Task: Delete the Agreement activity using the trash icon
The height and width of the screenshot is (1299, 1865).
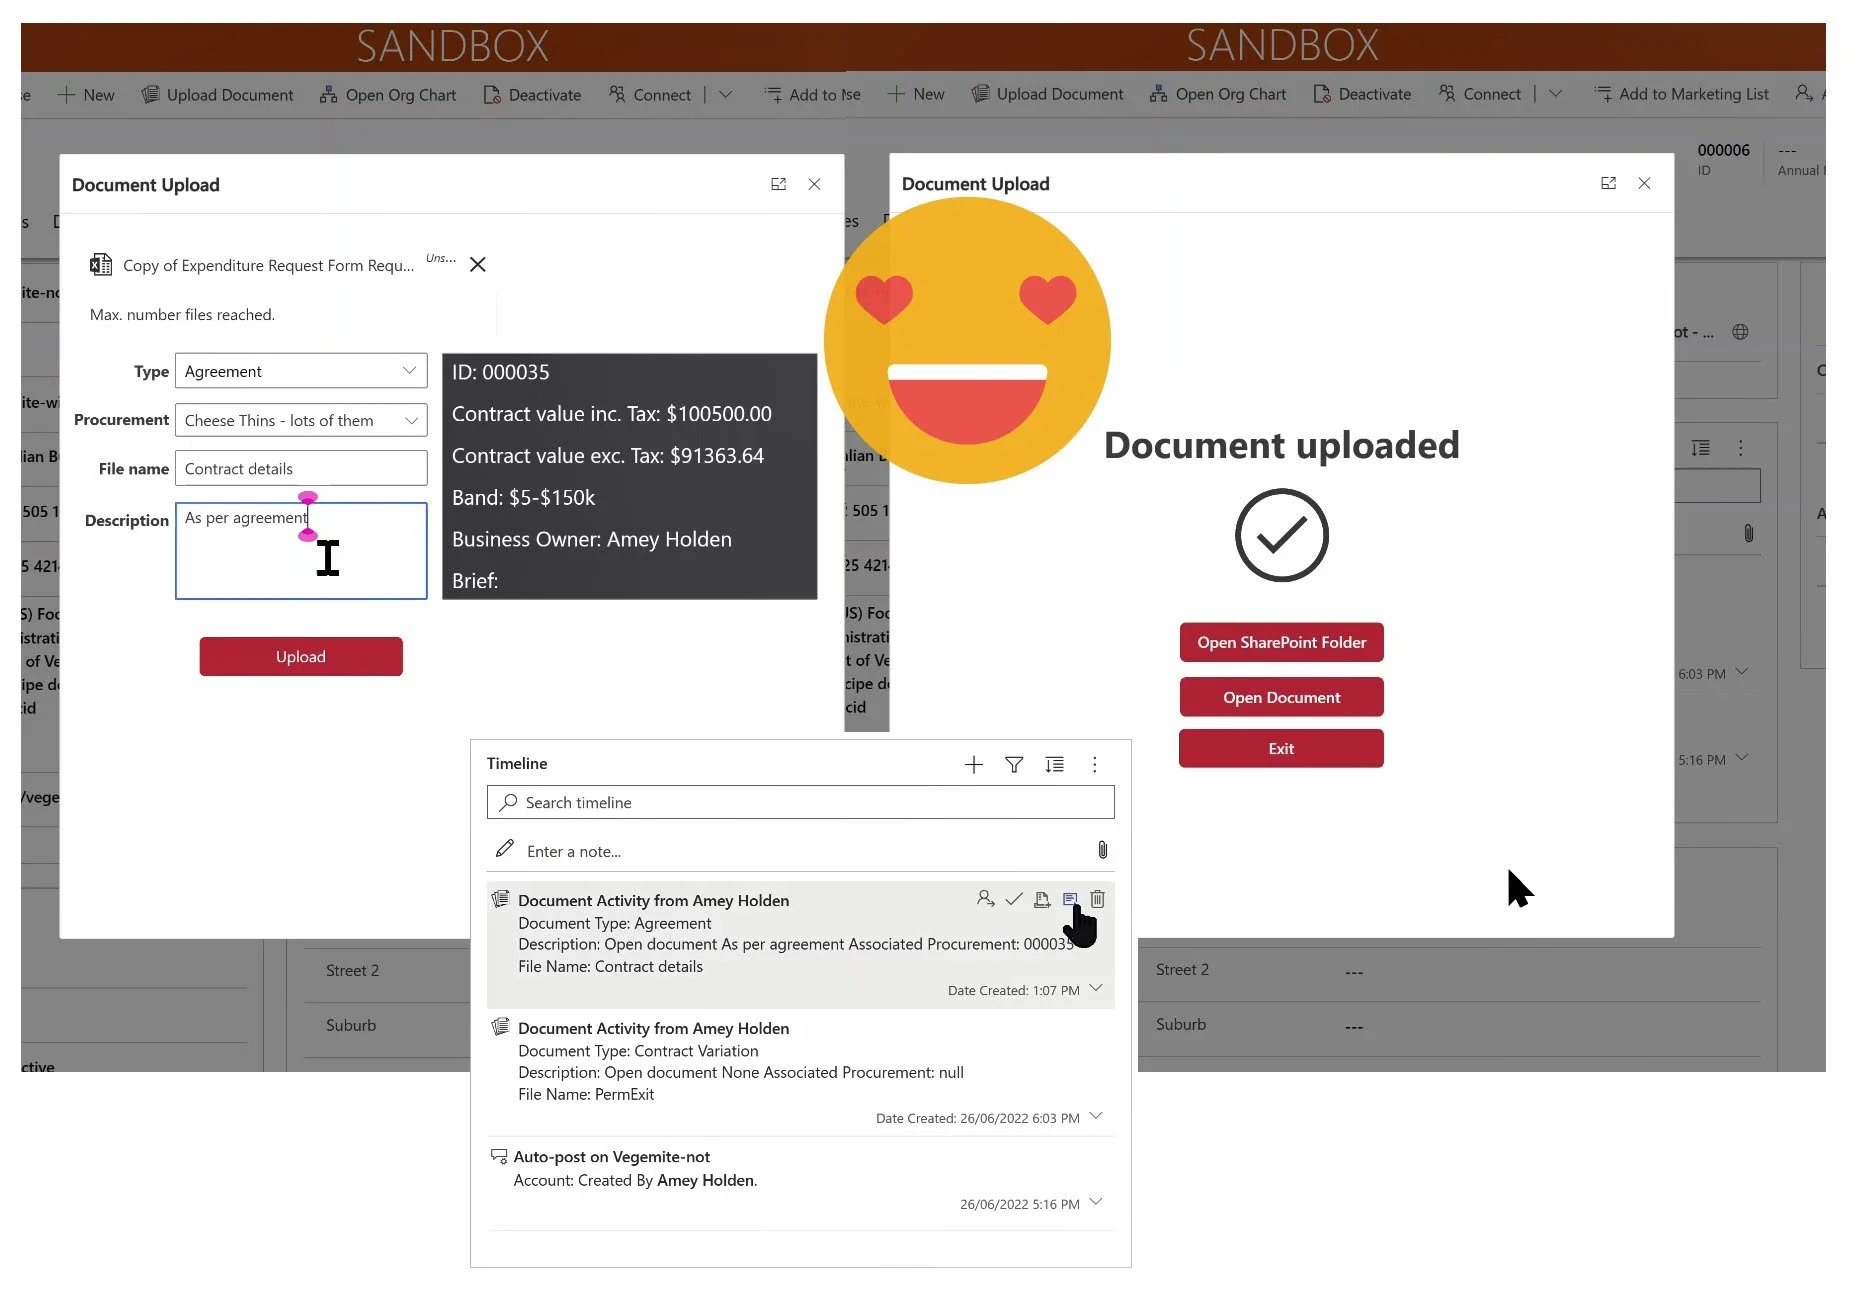Action: 1097,899
